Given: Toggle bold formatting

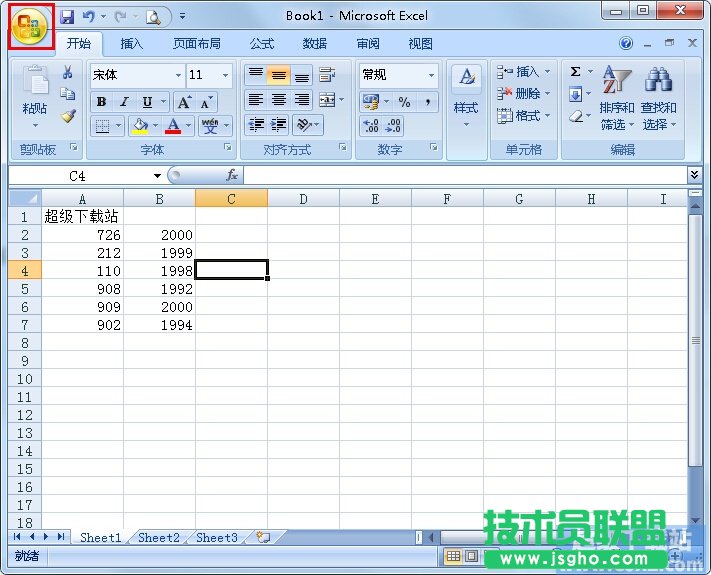Looking at the screenshot, I should pos(102,102).
